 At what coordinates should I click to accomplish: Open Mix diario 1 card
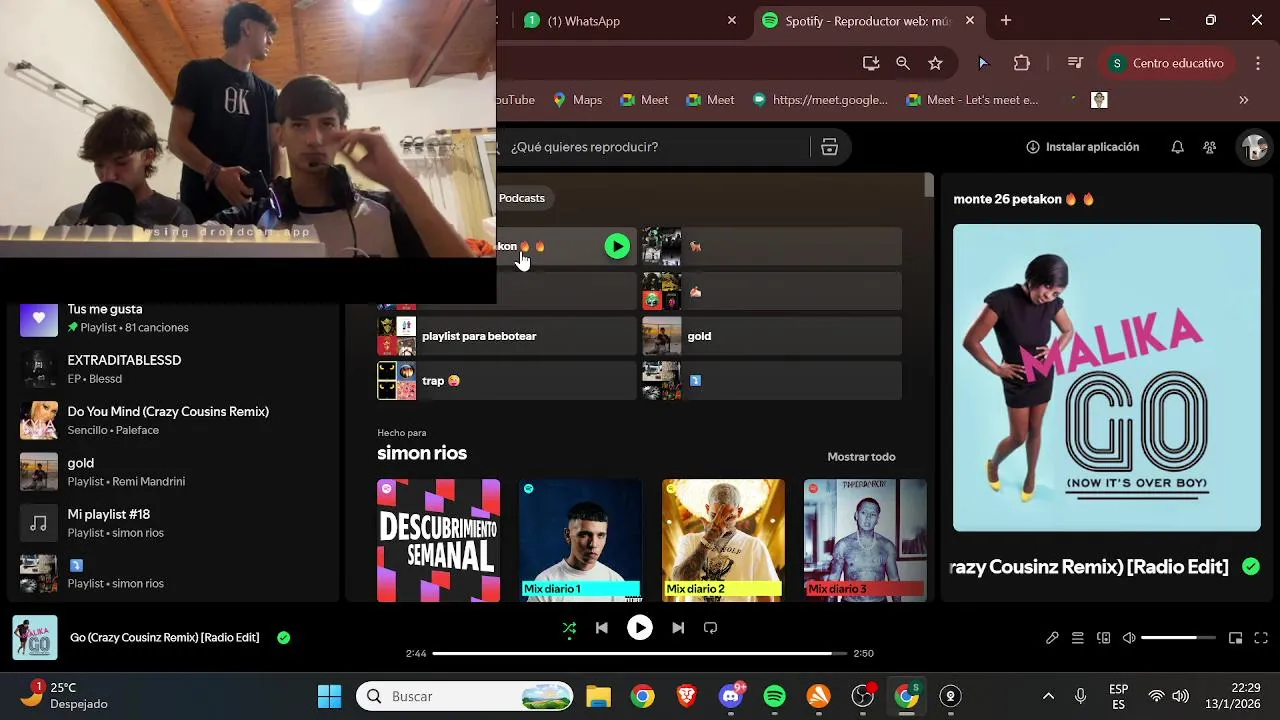coord(580,540)
